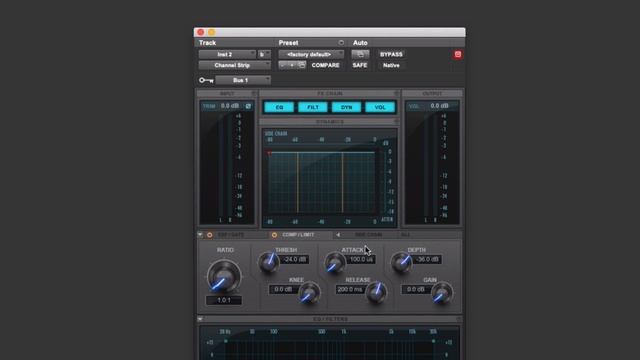
Task: Click the attack value field 100.0 us
Action: click(x=361, y=260)
